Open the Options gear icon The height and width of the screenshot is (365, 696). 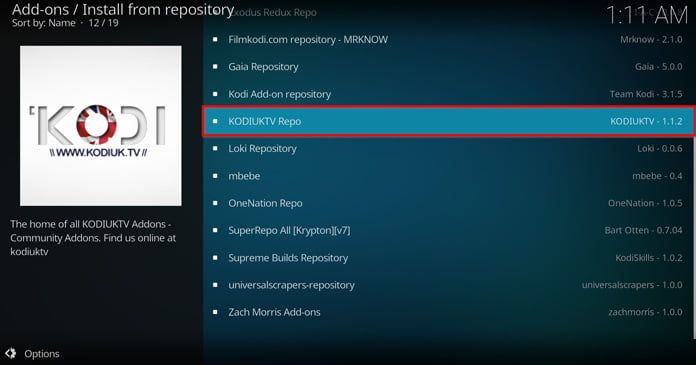(x=11, y=353)
